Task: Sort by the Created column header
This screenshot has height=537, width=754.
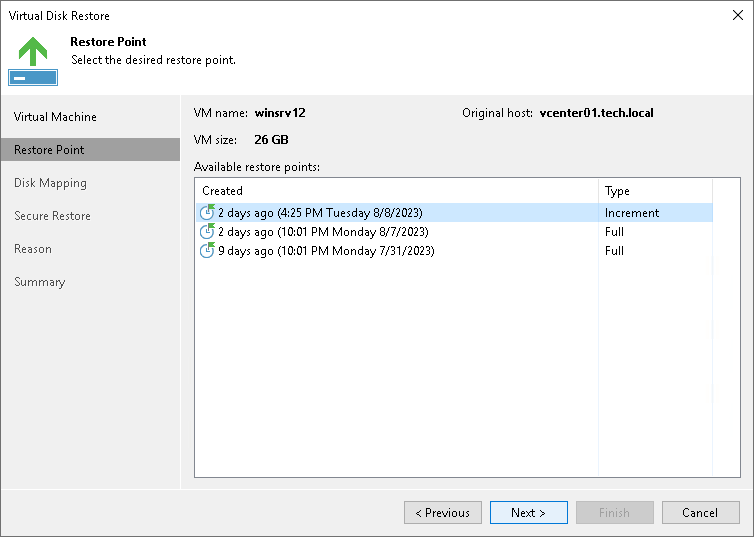Action: pyautogui.click(x=397, y=191)
